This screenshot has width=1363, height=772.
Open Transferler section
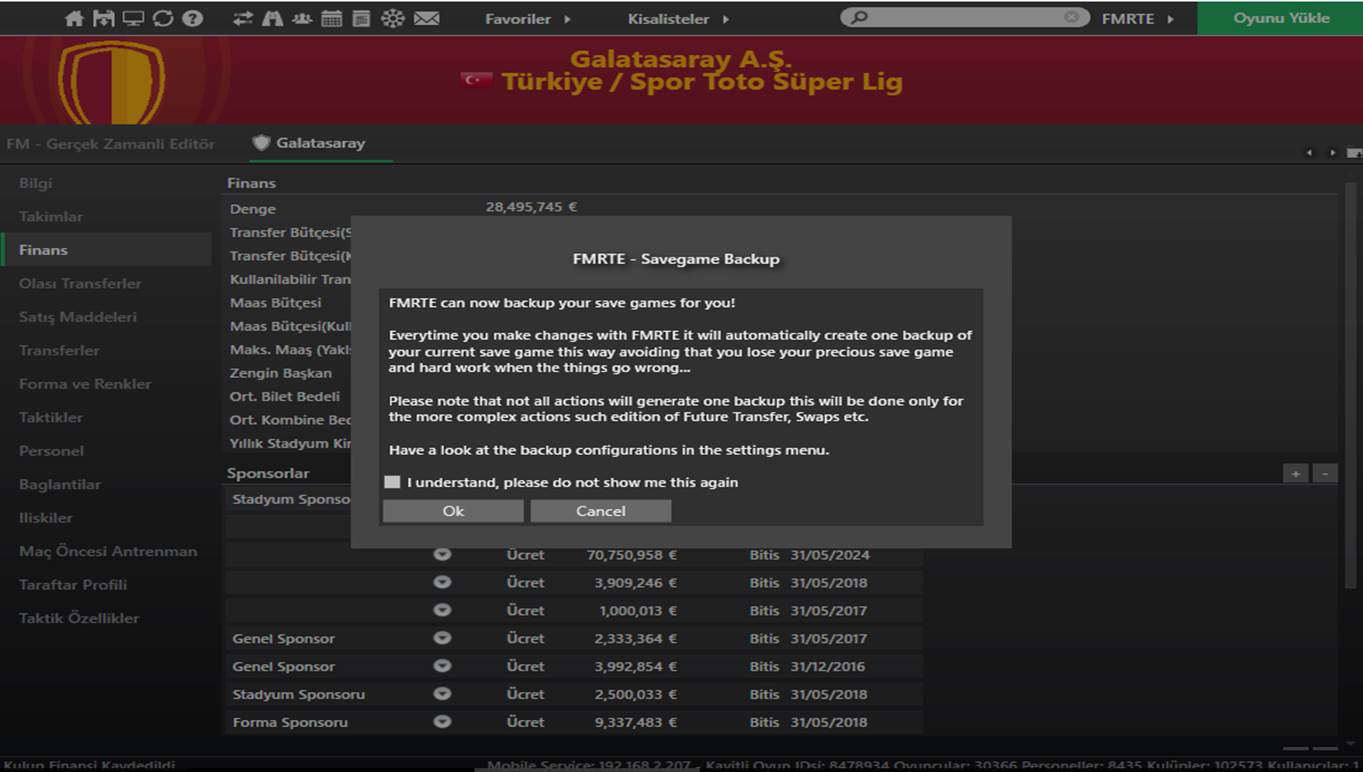click(59, 350)
